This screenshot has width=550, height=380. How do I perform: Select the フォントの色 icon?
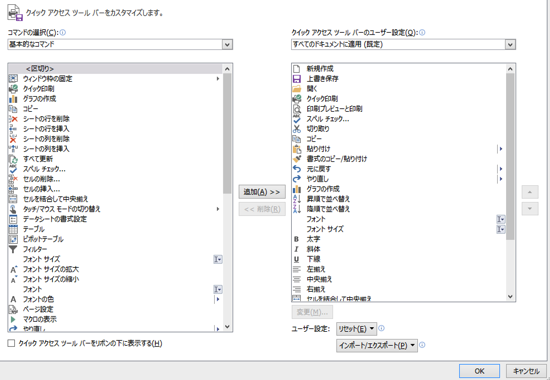tap(13, 299)
